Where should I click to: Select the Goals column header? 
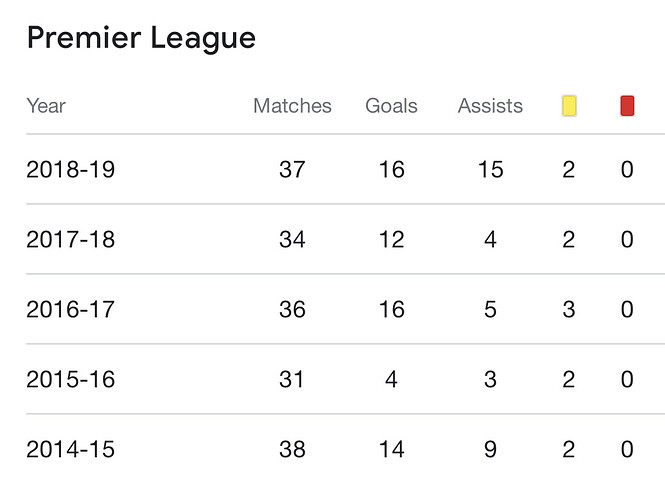(x=391, y=106)
